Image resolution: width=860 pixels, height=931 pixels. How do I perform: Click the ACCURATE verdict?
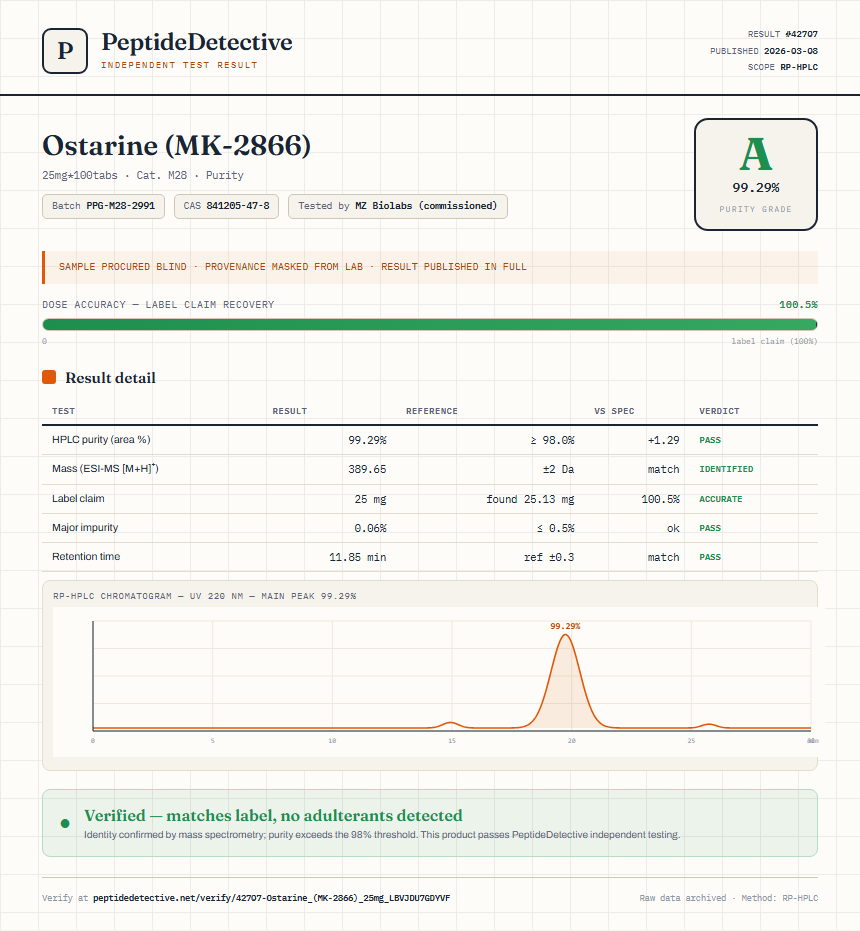coord(720,499)
